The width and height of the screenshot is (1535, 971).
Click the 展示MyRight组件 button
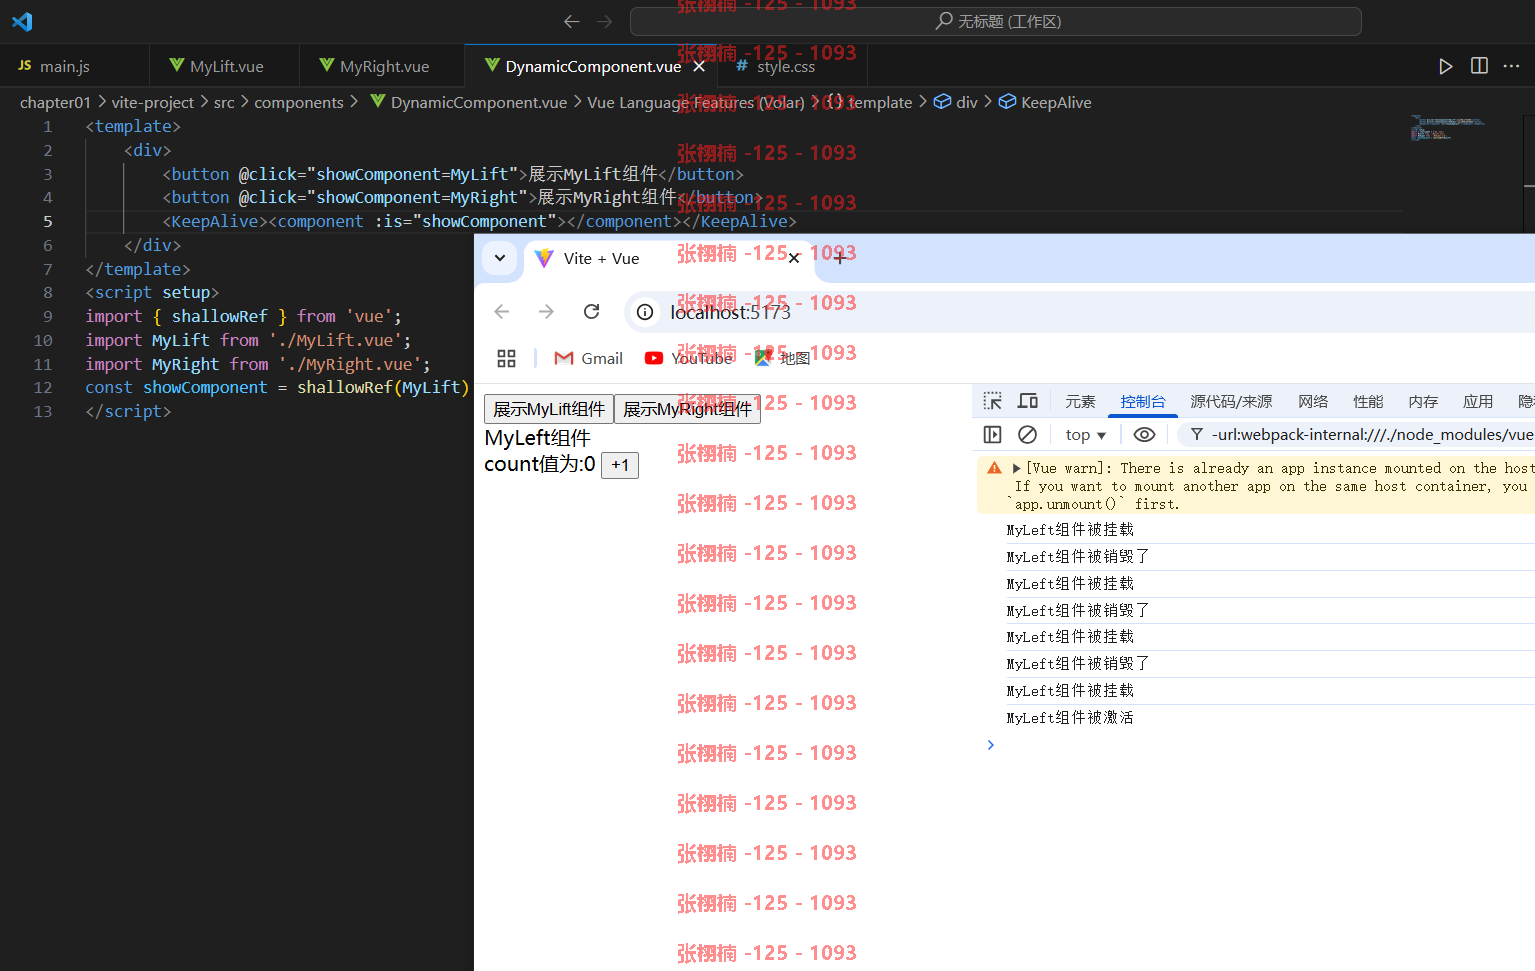[x=687, y=409]
